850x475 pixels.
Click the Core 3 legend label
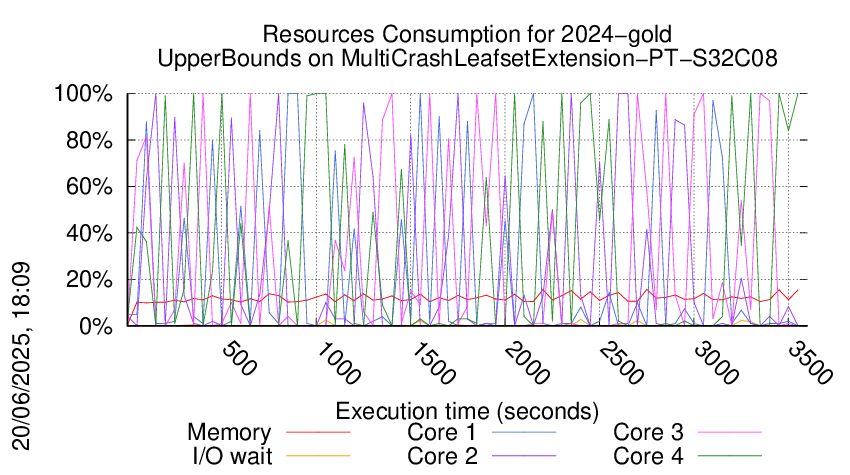click(648, 433)
